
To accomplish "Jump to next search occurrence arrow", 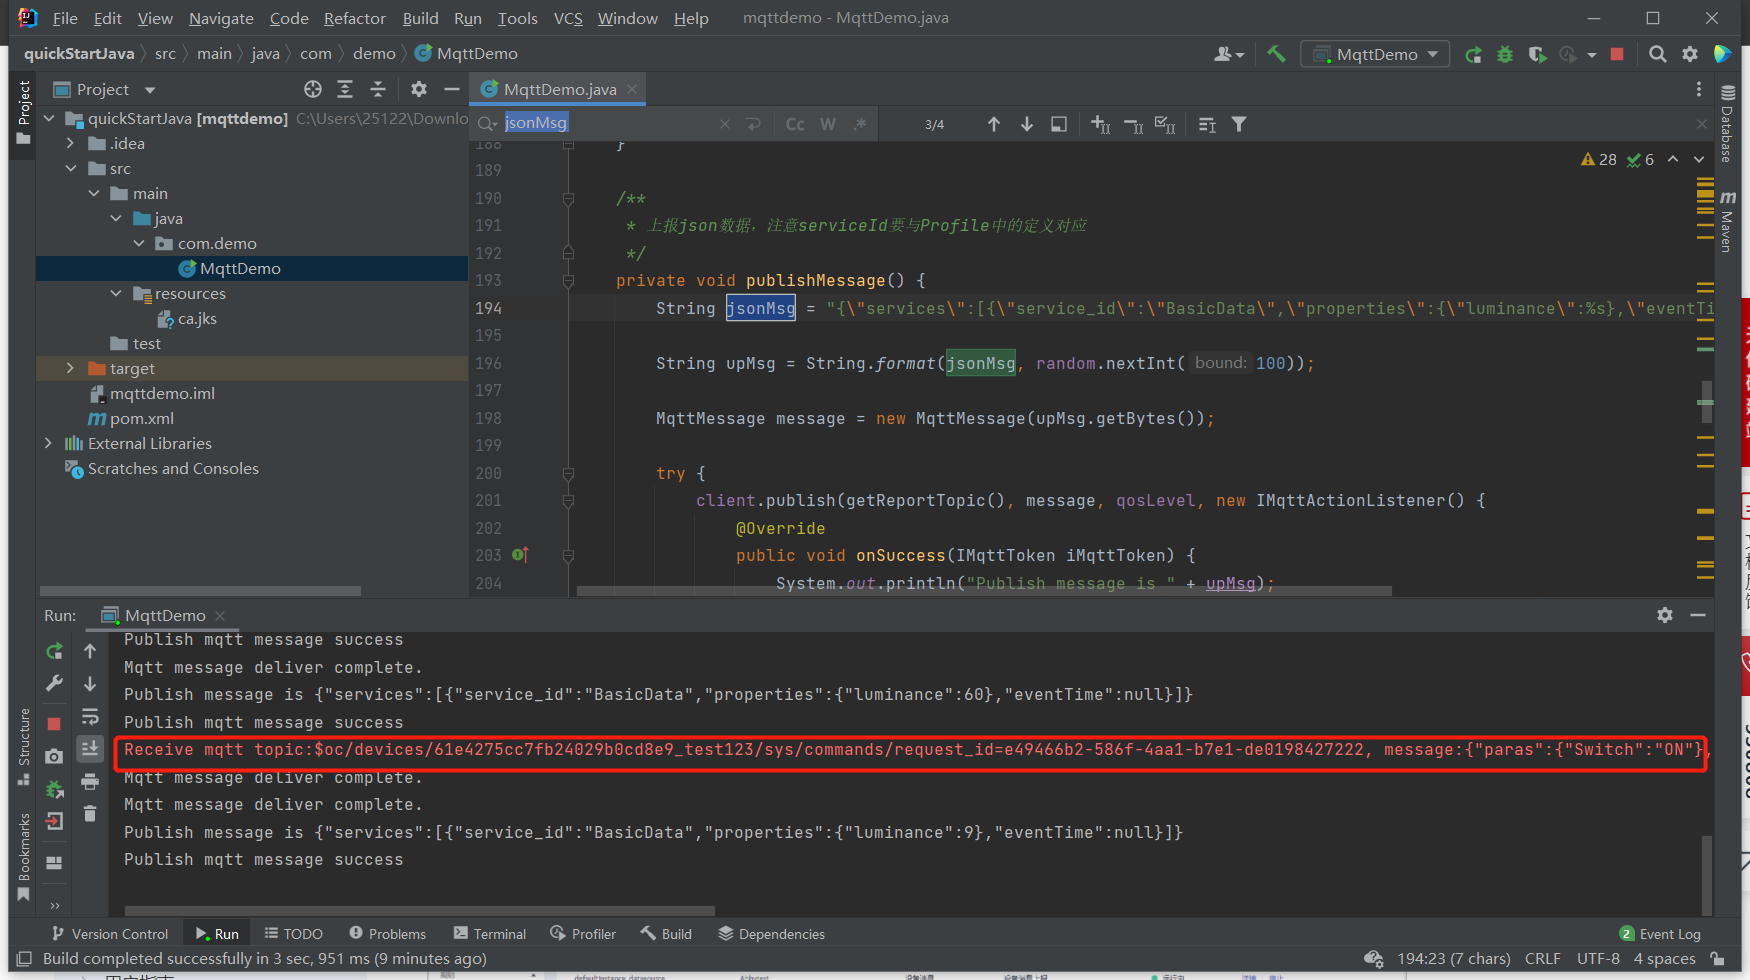I will coord(1027,124).
